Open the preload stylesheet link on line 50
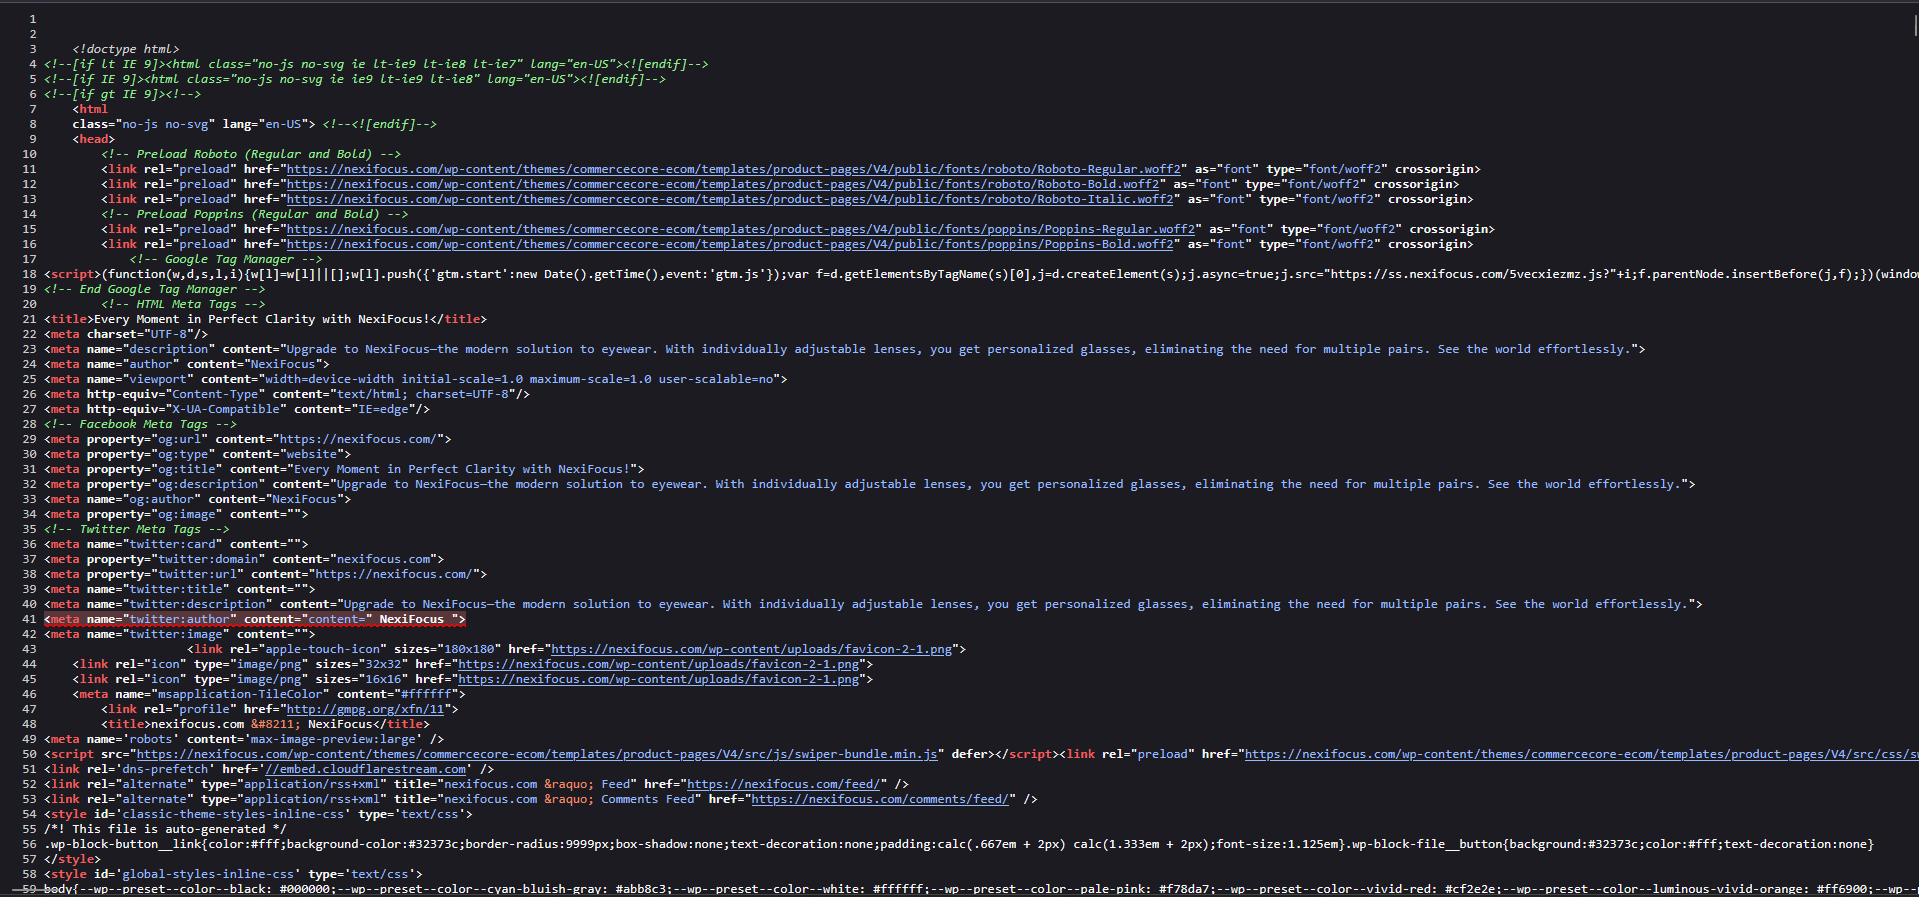This screenshot has height=897, width=1919. (x=1581, y=754)
